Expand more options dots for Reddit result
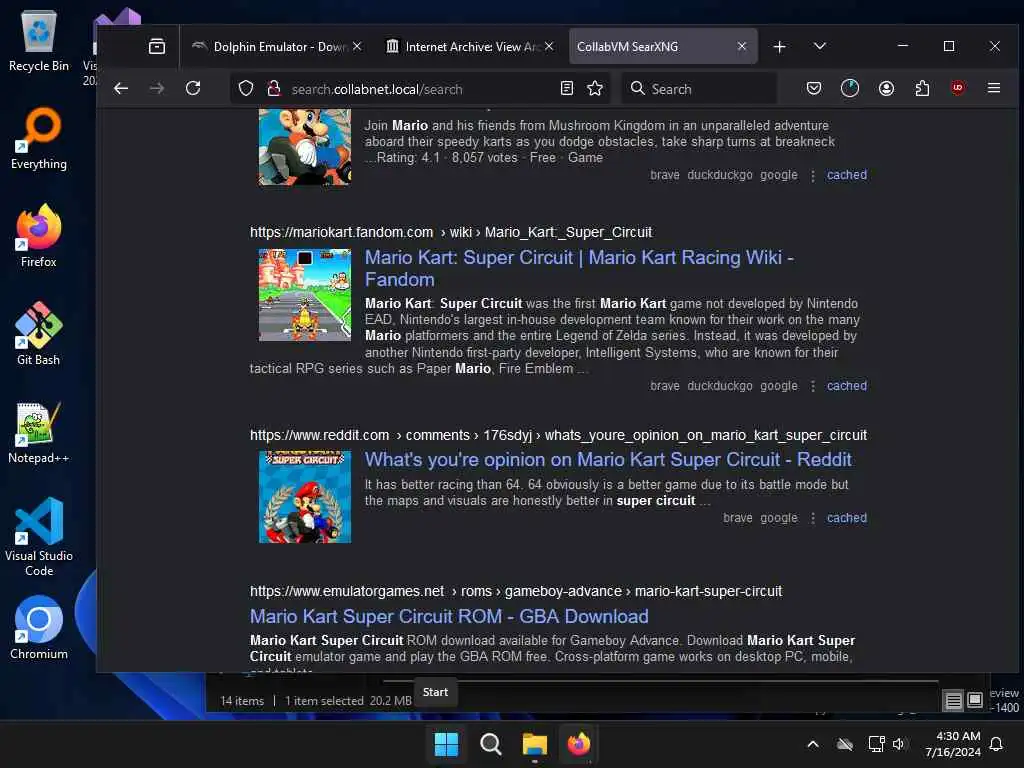Screen dimensions: 1024x768 coord(812,519)
